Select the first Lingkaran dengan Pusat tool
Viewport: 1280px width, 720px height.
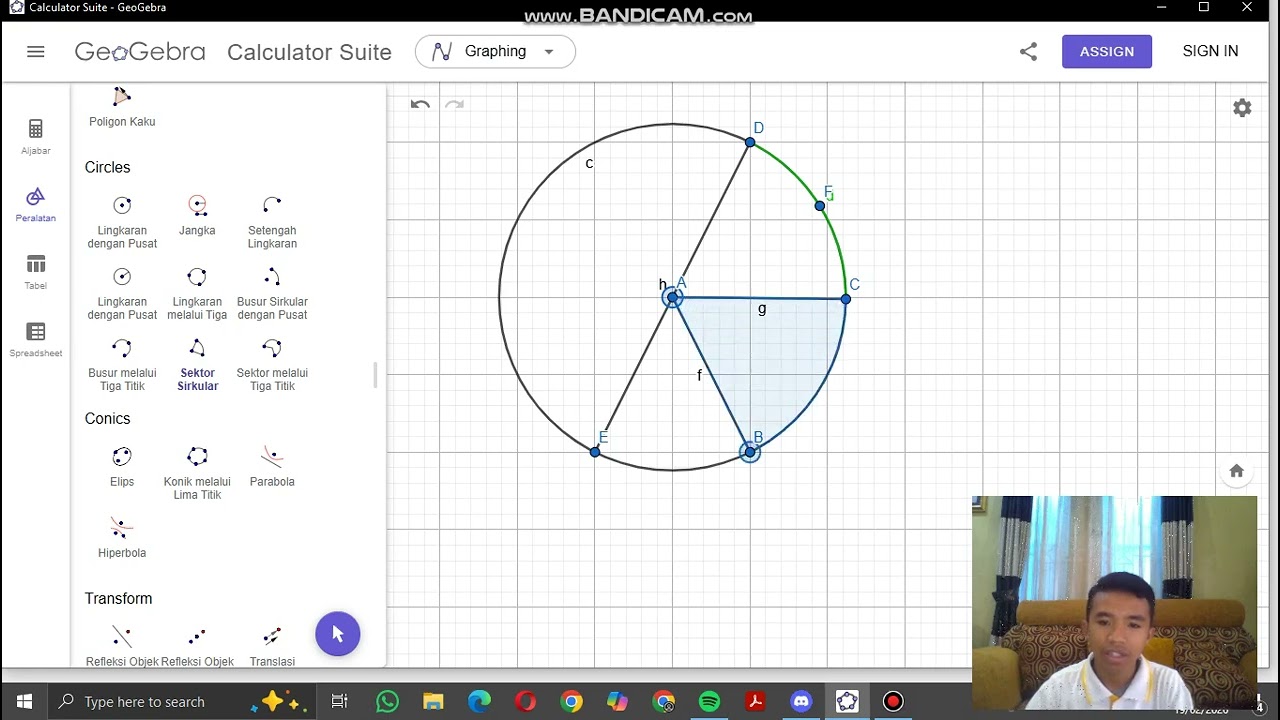click(122, 221)
